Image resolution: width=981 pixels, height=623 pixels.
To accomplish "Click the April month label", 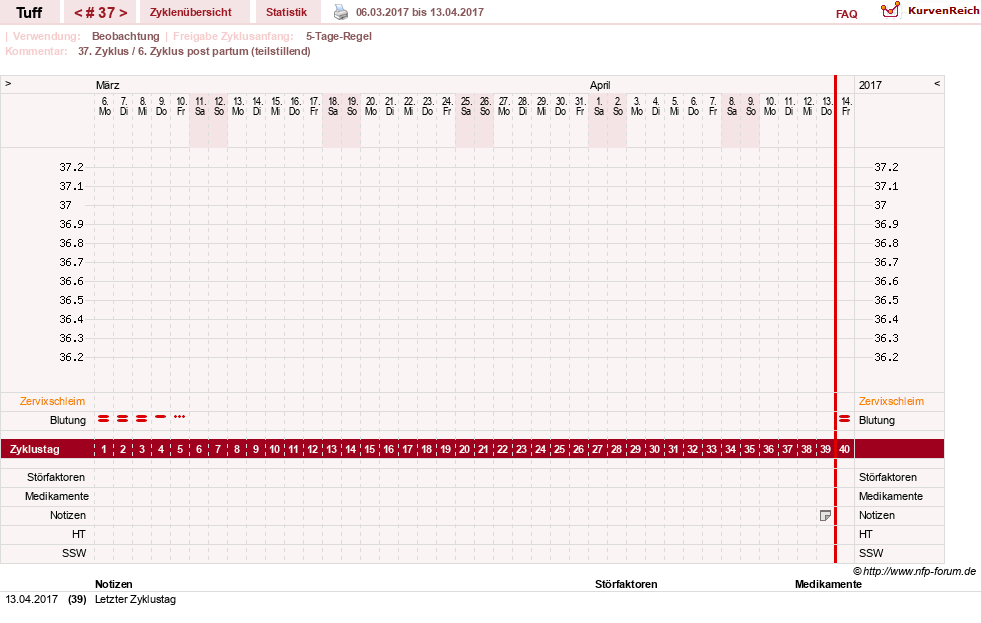I will point(600,85).
